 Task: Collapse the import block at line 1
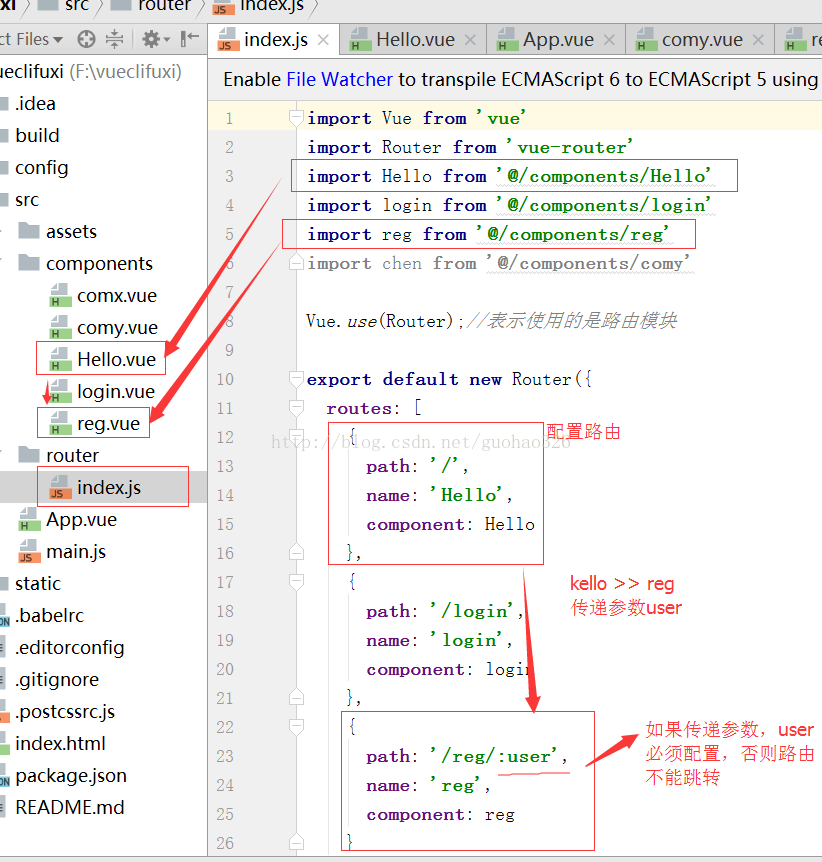(296, 118)
